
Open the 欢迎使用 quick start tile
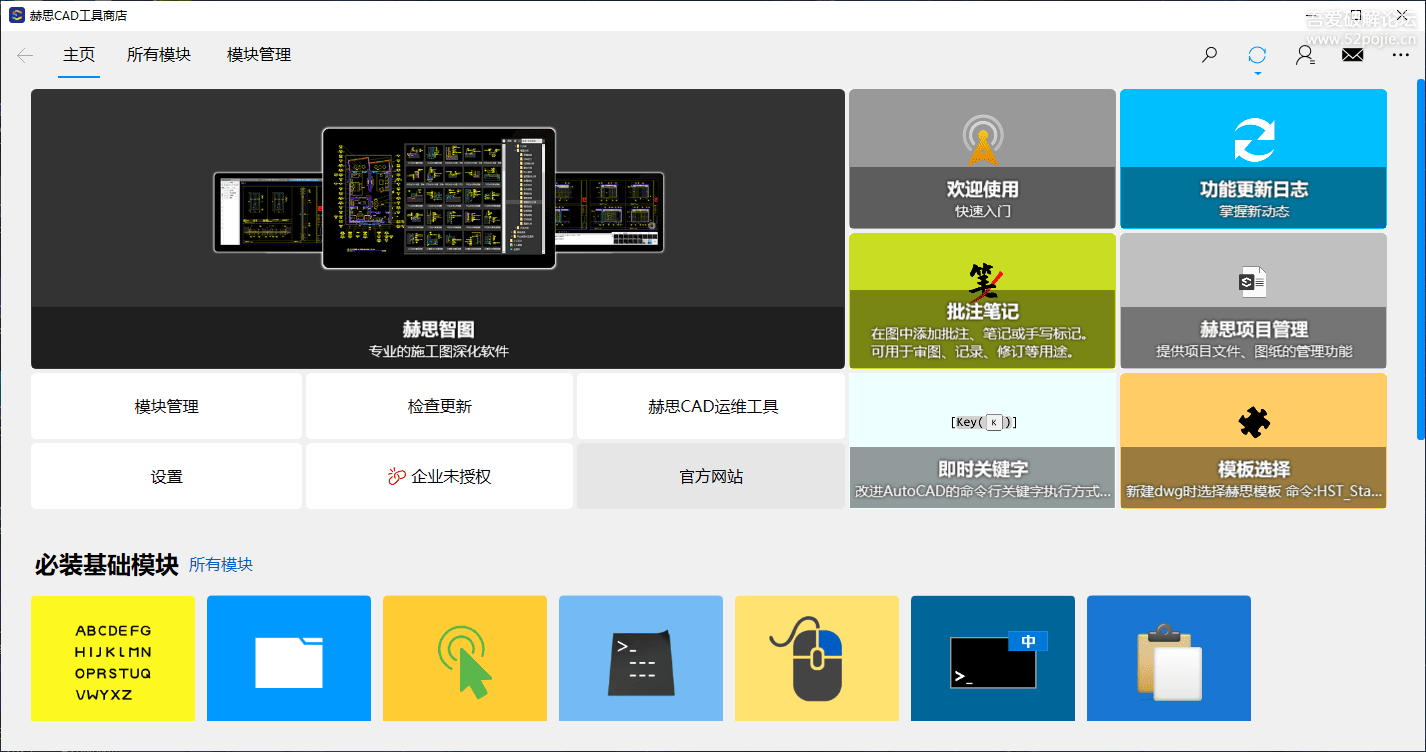click(x=982, y=159)
